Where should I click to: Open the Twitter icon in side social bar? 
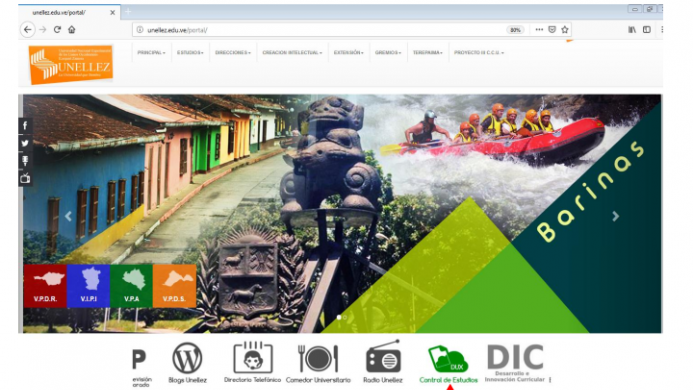pyautogui.click(x=25, y=143)
